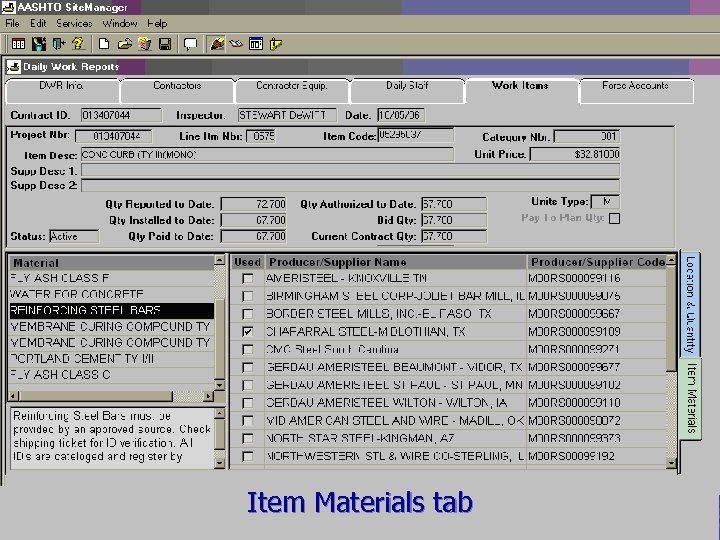Click Material list horizontal scroll left arrow

pos(14,396)
